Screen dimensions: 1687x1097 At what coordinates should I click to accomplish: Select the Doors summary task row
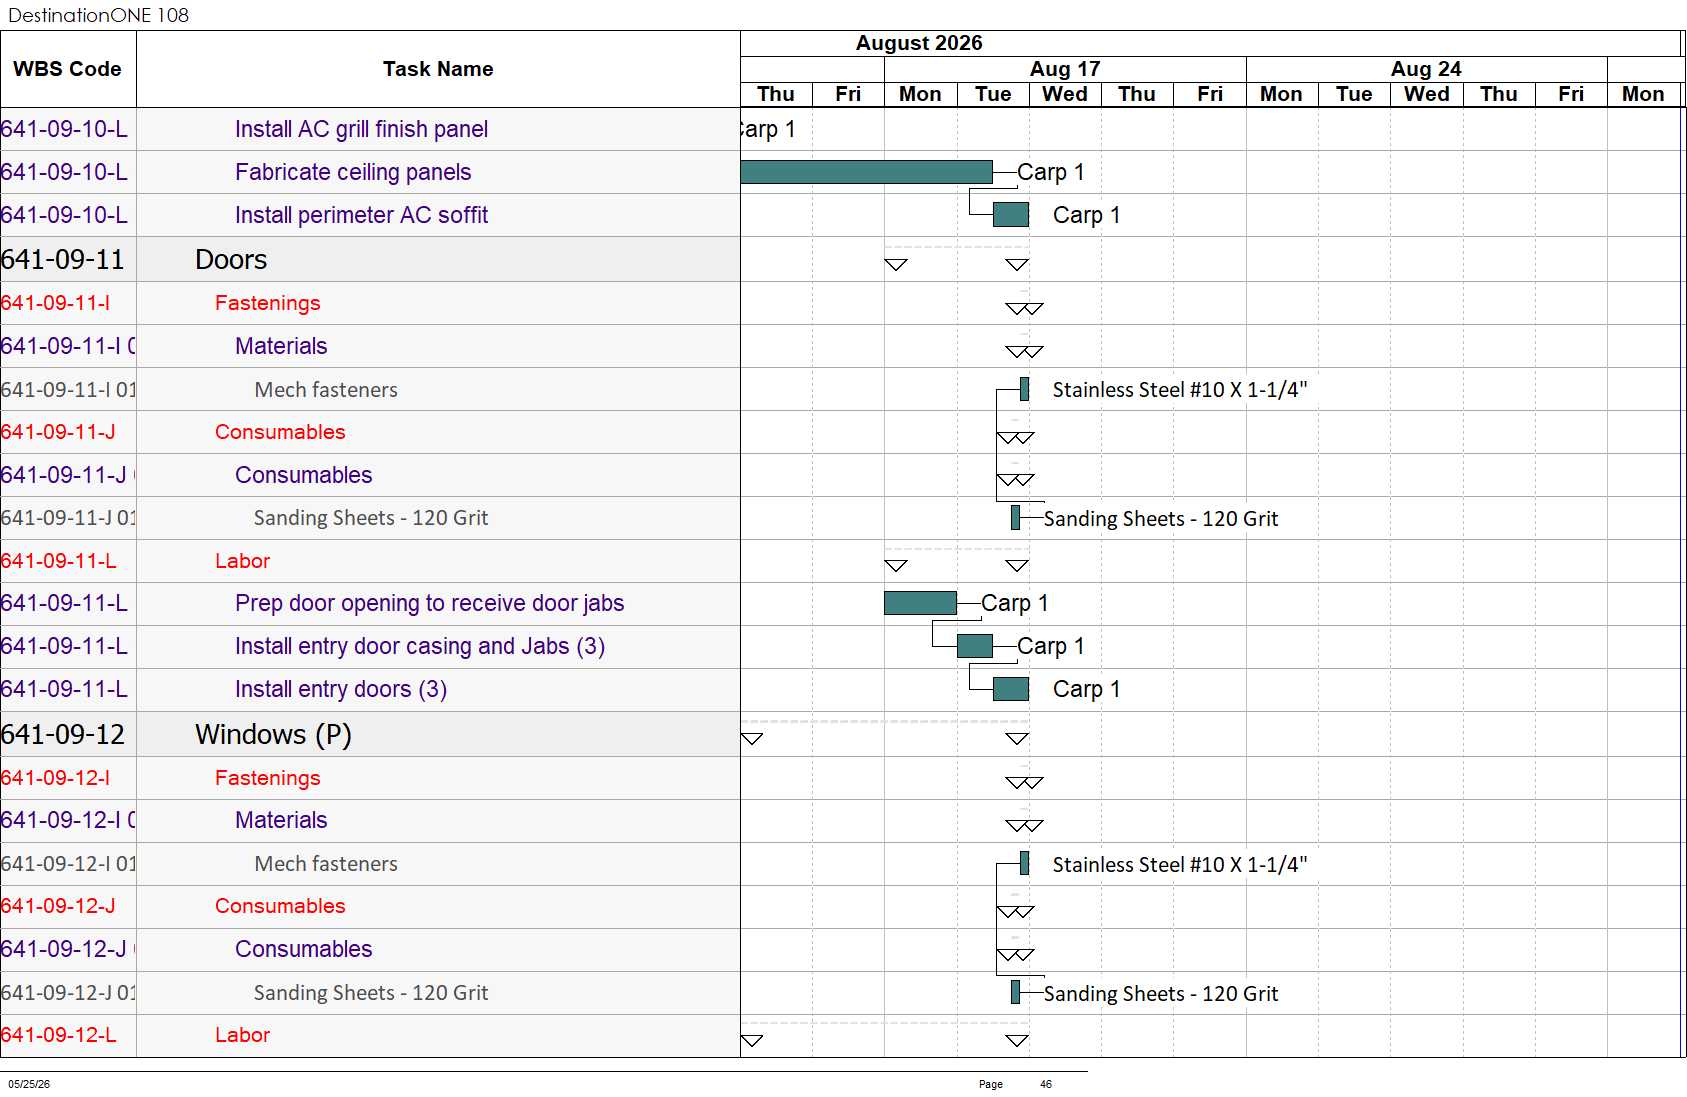click(x=370, y=259)
